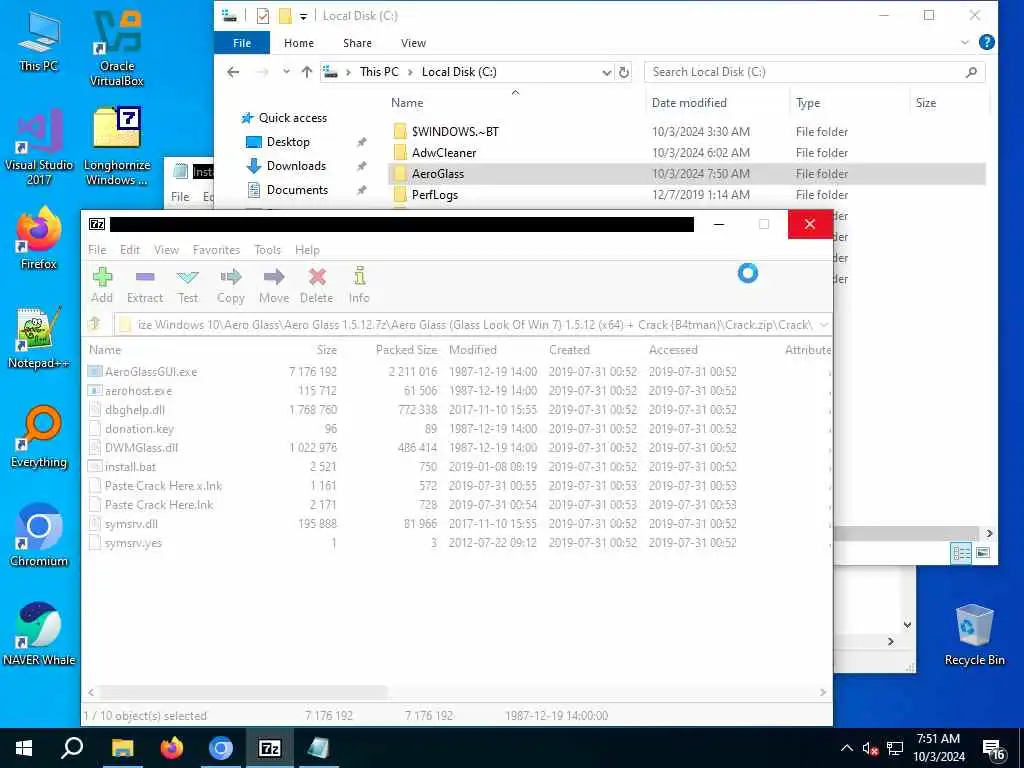1024x768 pixels.
Task: Open the Tools menu in 7-Zip
Action: coord(267,249)
